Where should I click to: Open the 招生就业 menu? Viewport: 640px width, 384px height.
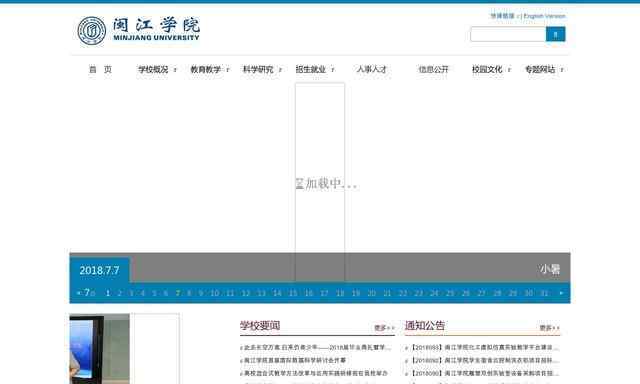click(311, 69)
